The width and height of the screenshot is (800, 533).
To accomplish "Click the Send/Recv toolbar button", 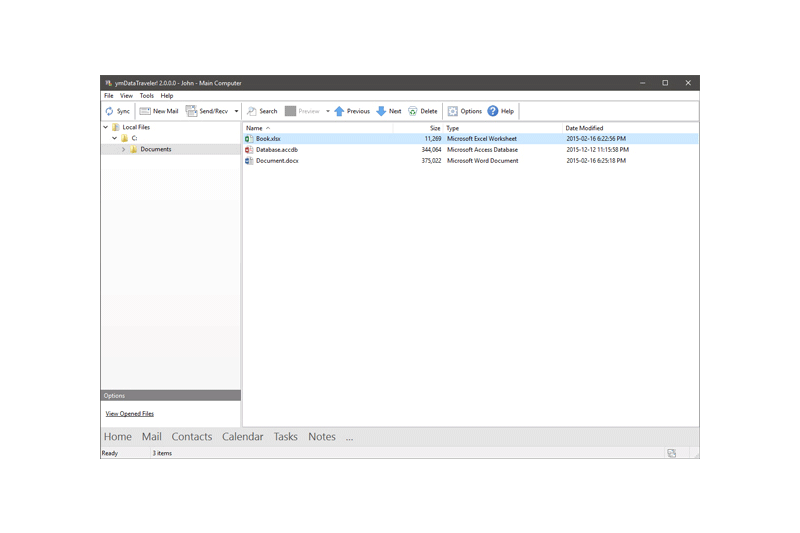I will coord(207,111).
